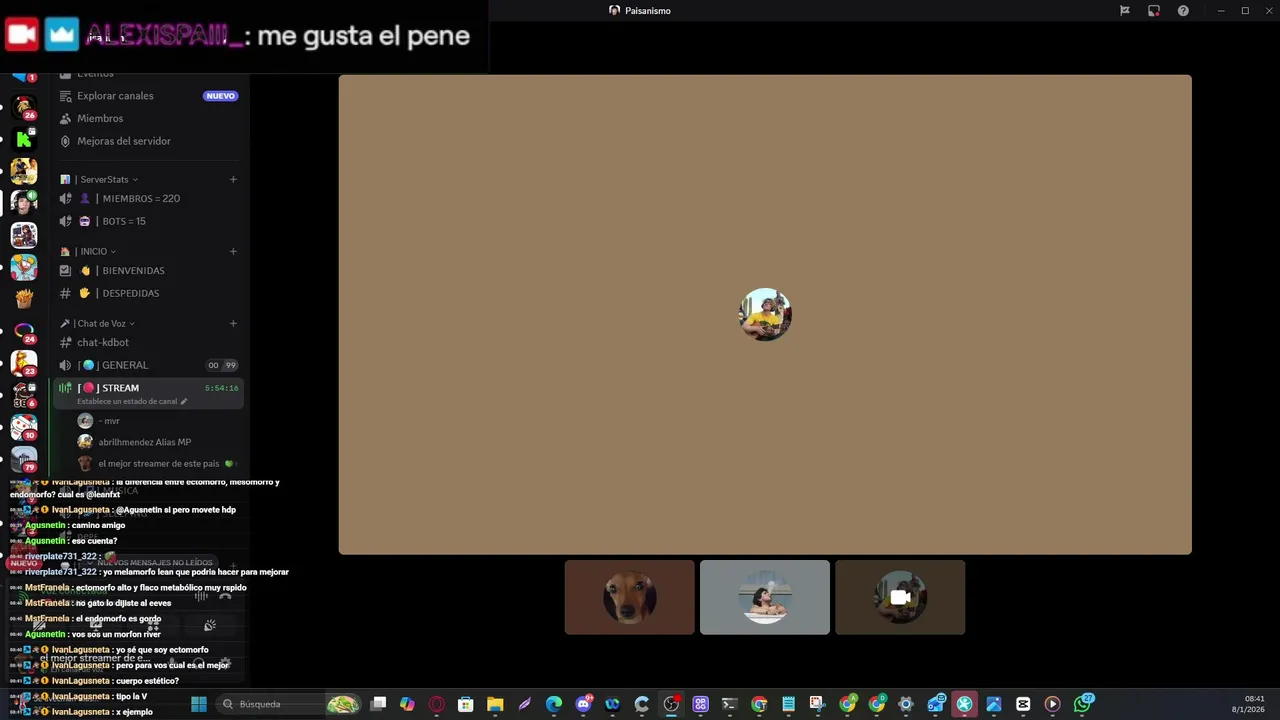Open the server with 10 badge
Viewport: 1280px width, 720px height.
coord(24,427)
